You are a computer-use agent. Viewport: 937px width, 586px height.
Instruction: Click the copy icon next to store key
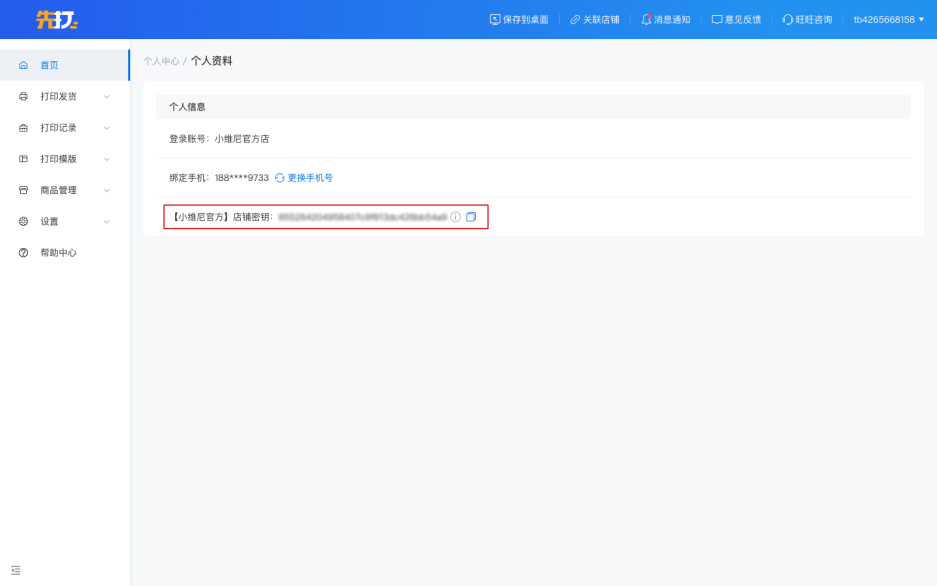(x=471, y=217)
